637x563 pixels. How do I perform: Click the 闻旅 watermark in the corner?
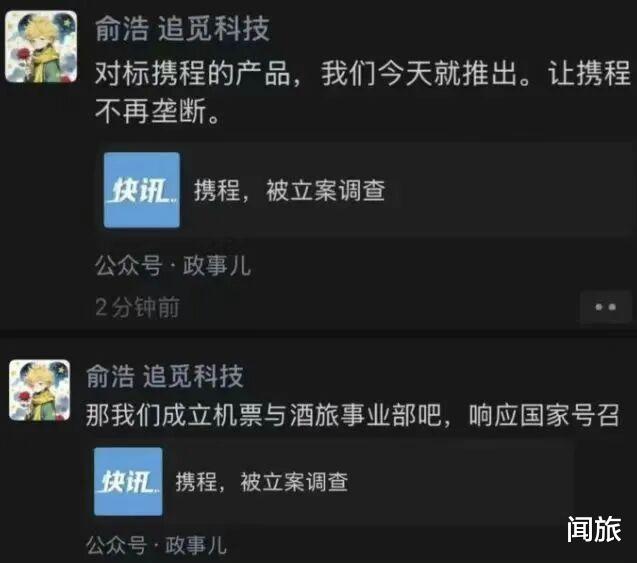tap(594, 529)
